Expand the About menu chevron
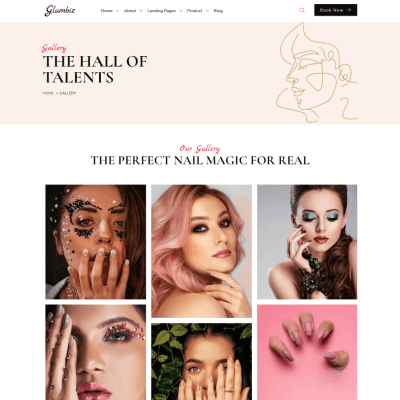This screenshot has height=400, width=400. (141, 11)
